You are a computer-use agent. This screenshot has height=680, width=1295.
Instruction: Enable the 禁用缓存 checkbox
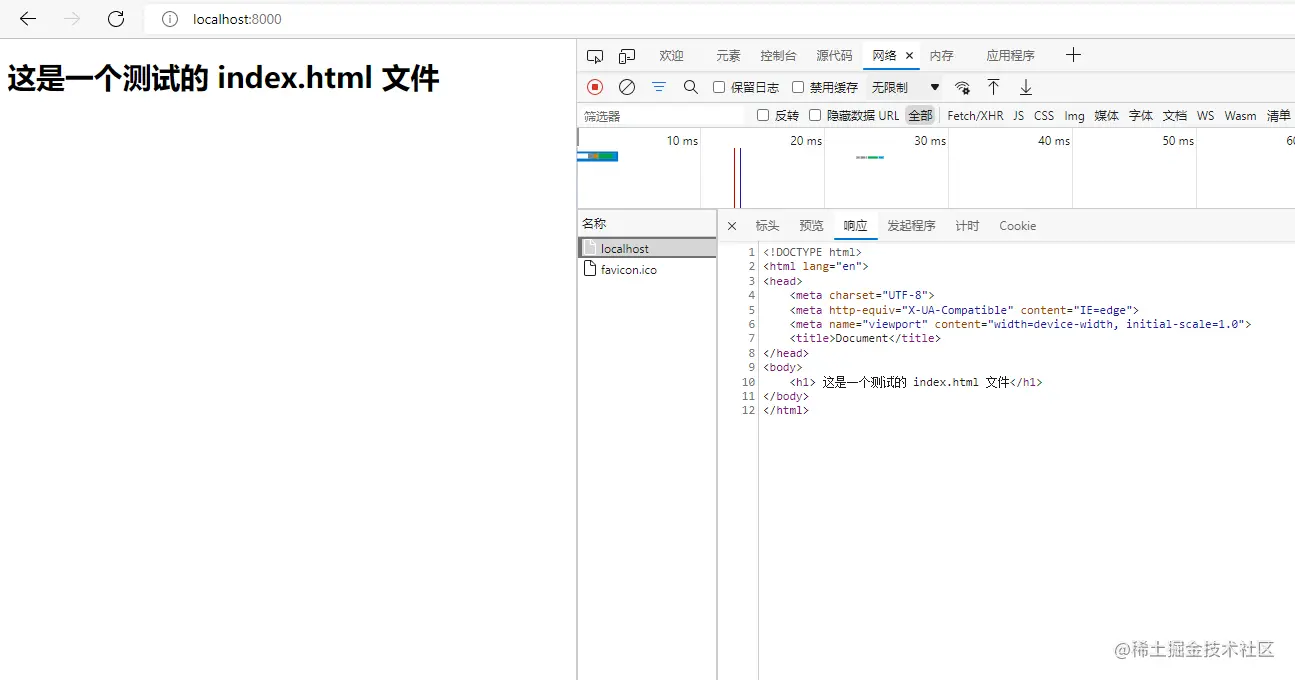tap(796, 87)
